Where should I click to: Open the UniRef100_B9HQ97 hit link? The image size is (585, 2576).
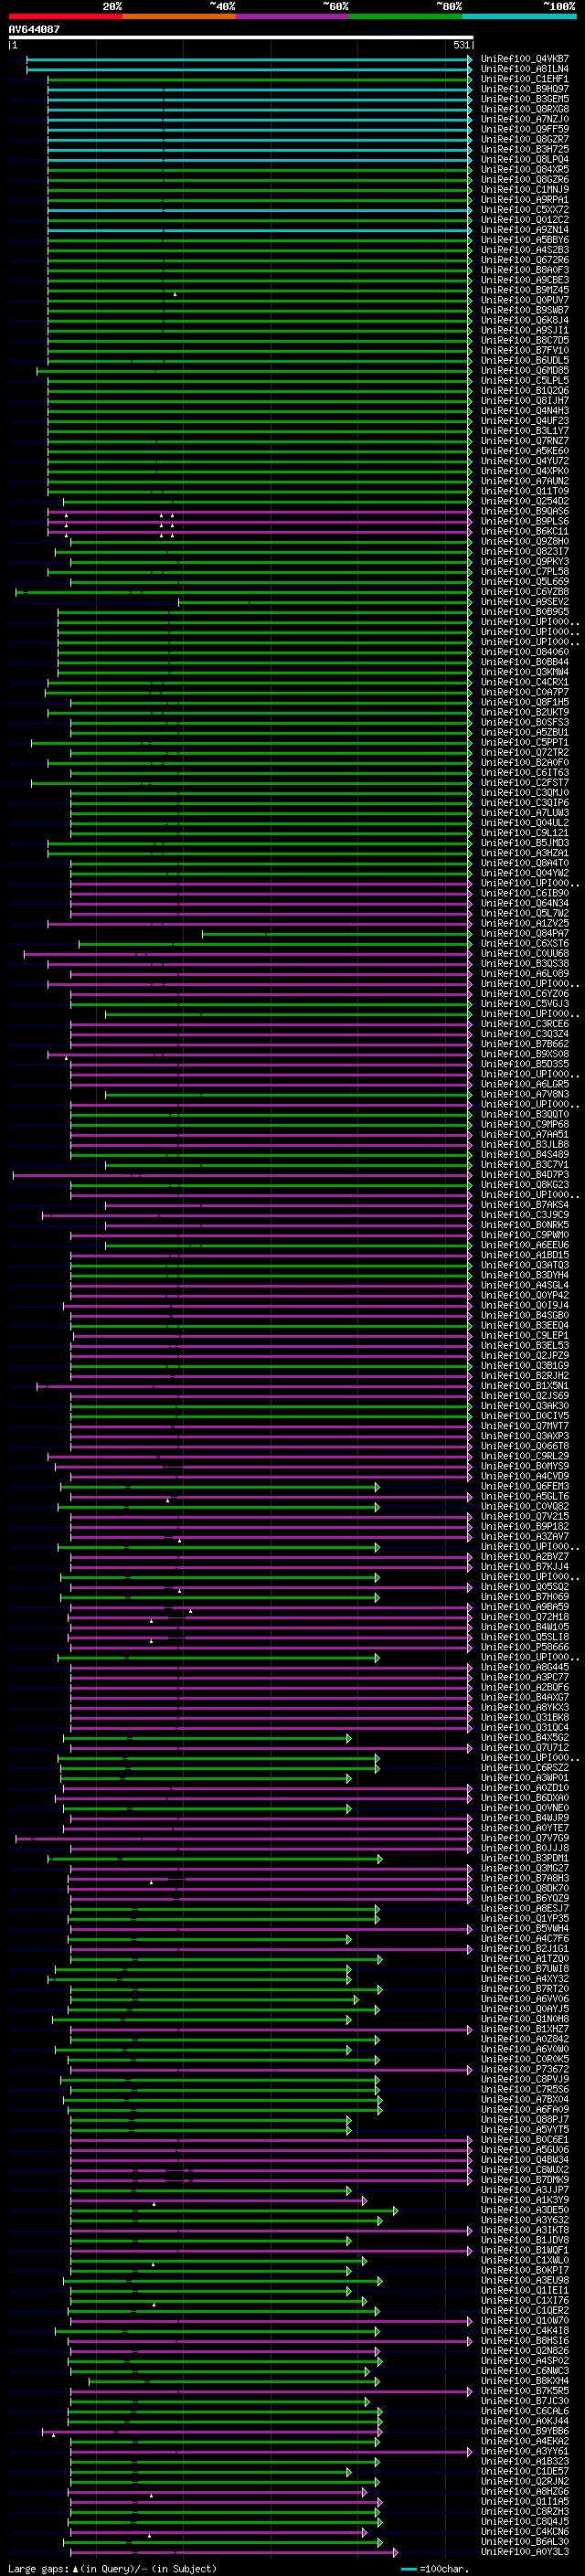[525, 89]
